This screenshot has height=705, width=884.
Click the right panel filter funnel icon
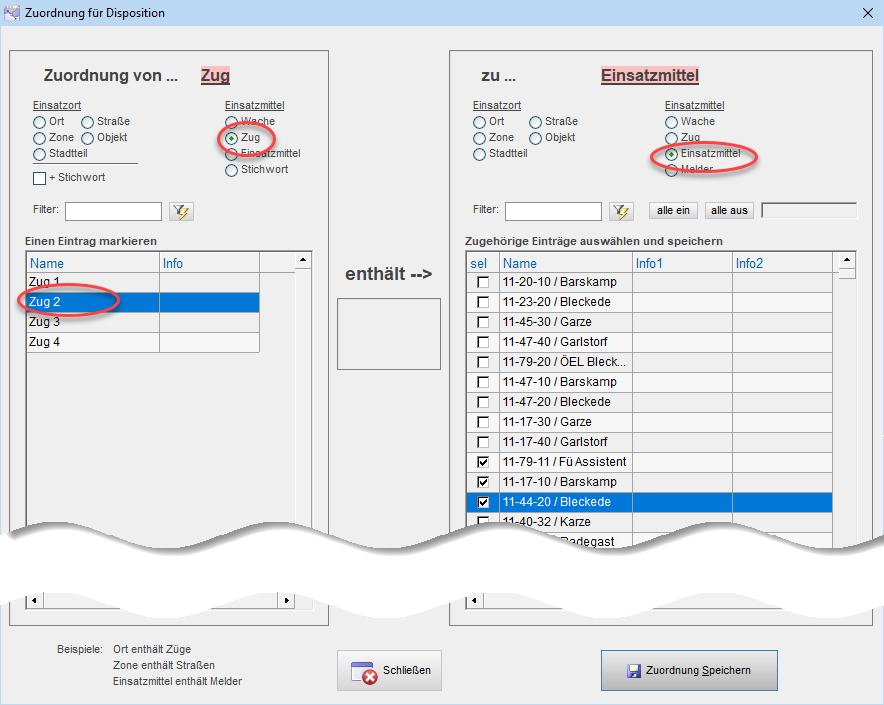pos(621,211)
